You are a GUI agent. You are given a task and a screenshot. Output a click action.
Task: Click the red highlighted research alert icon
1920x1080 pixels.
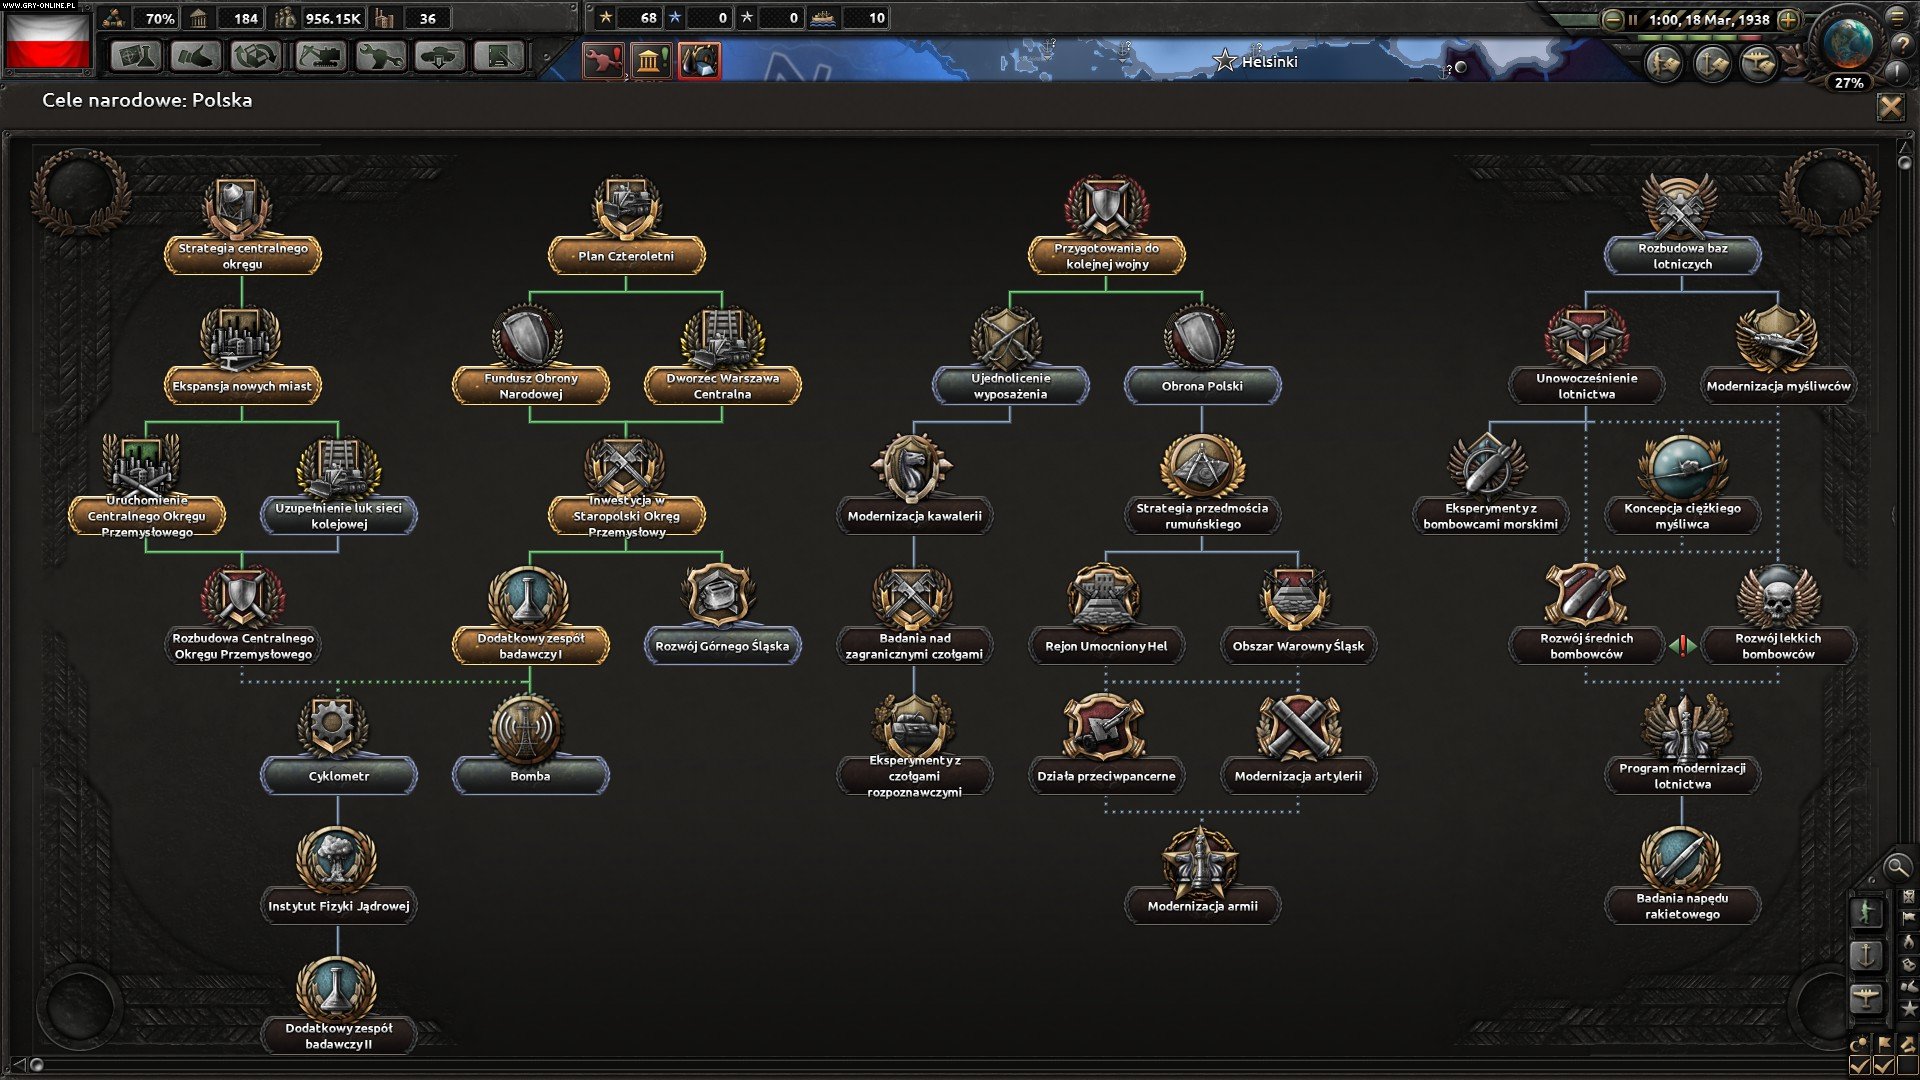coord(699,62)
